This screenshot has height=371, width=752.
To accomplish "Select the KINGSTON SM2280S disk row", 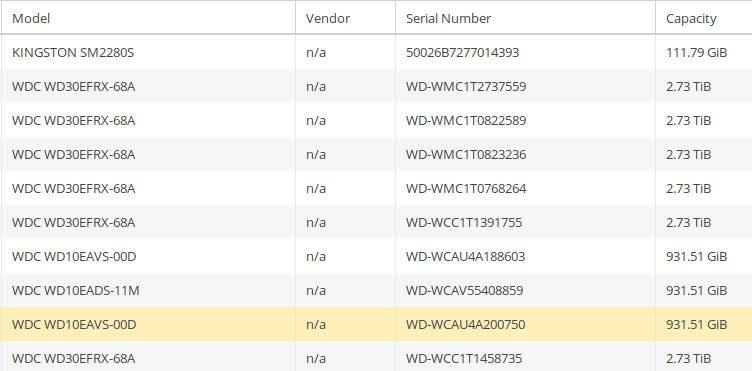I will pyautogui.click(x=376, y=52).
